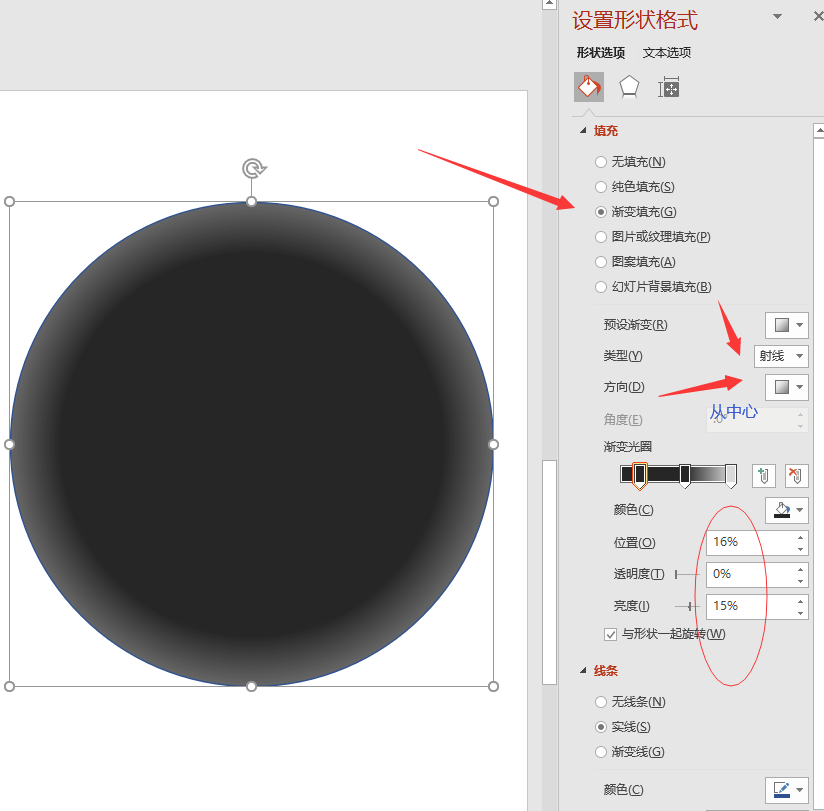Increase the 位置 position value

(x=800, y=537)
